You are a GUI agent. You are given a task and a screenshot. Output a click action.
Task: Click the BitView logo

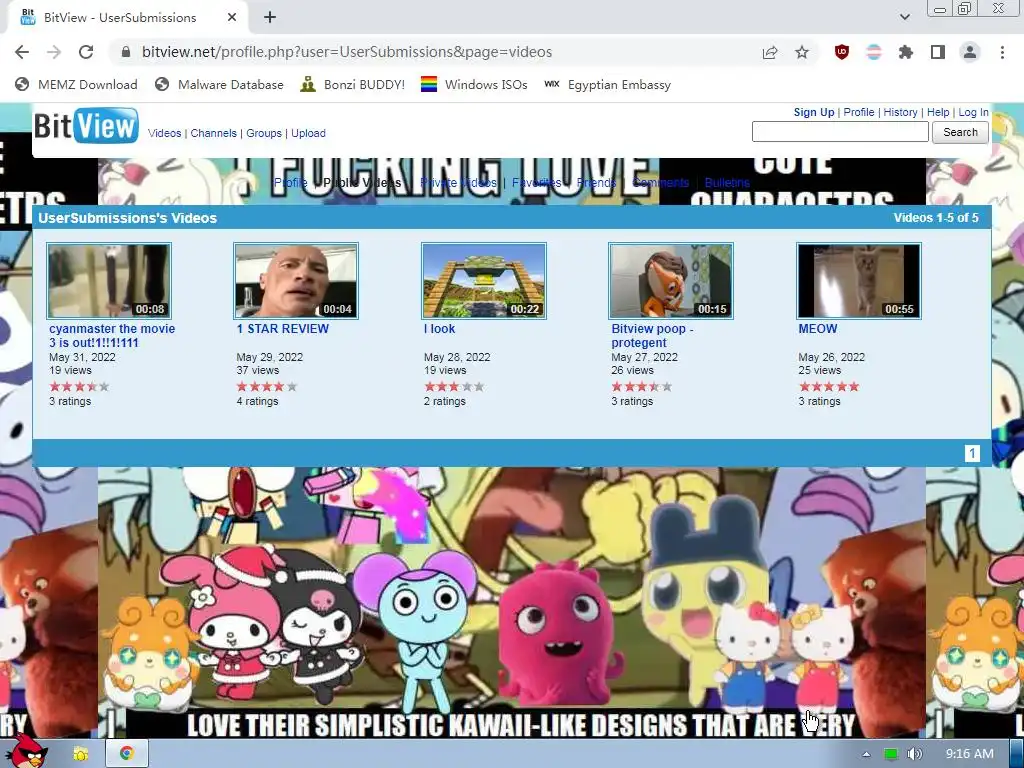click(x=86, y=125)
